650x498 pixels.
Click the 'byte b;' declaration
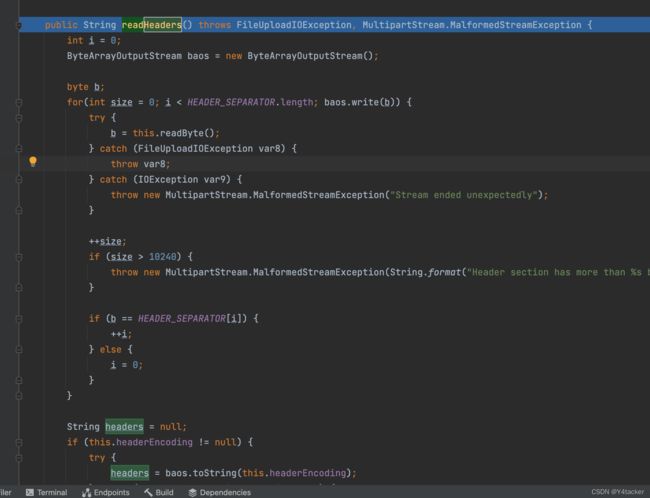pos(85,87)
